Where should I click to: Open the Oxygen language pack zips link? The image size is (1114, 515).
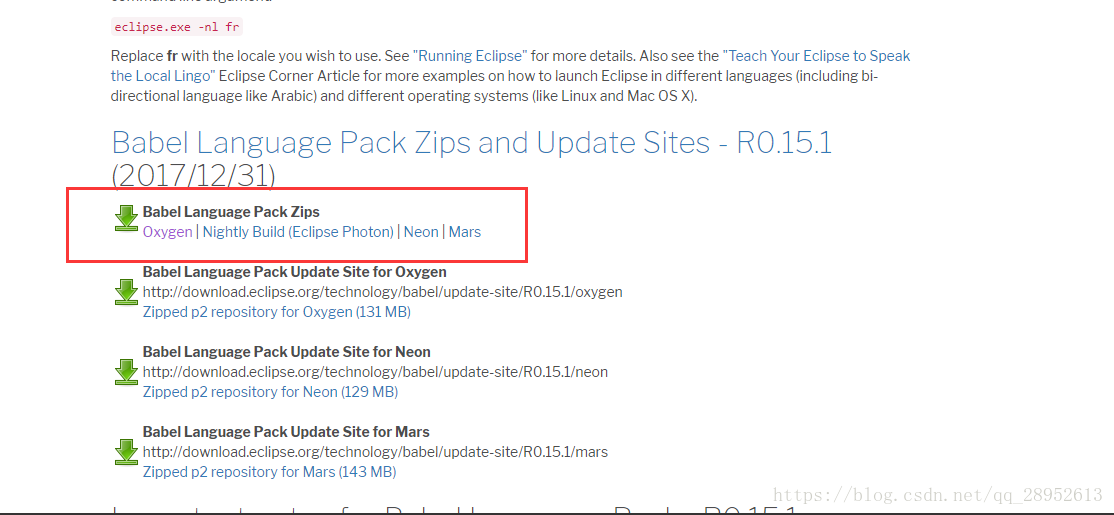pos(167,232)
